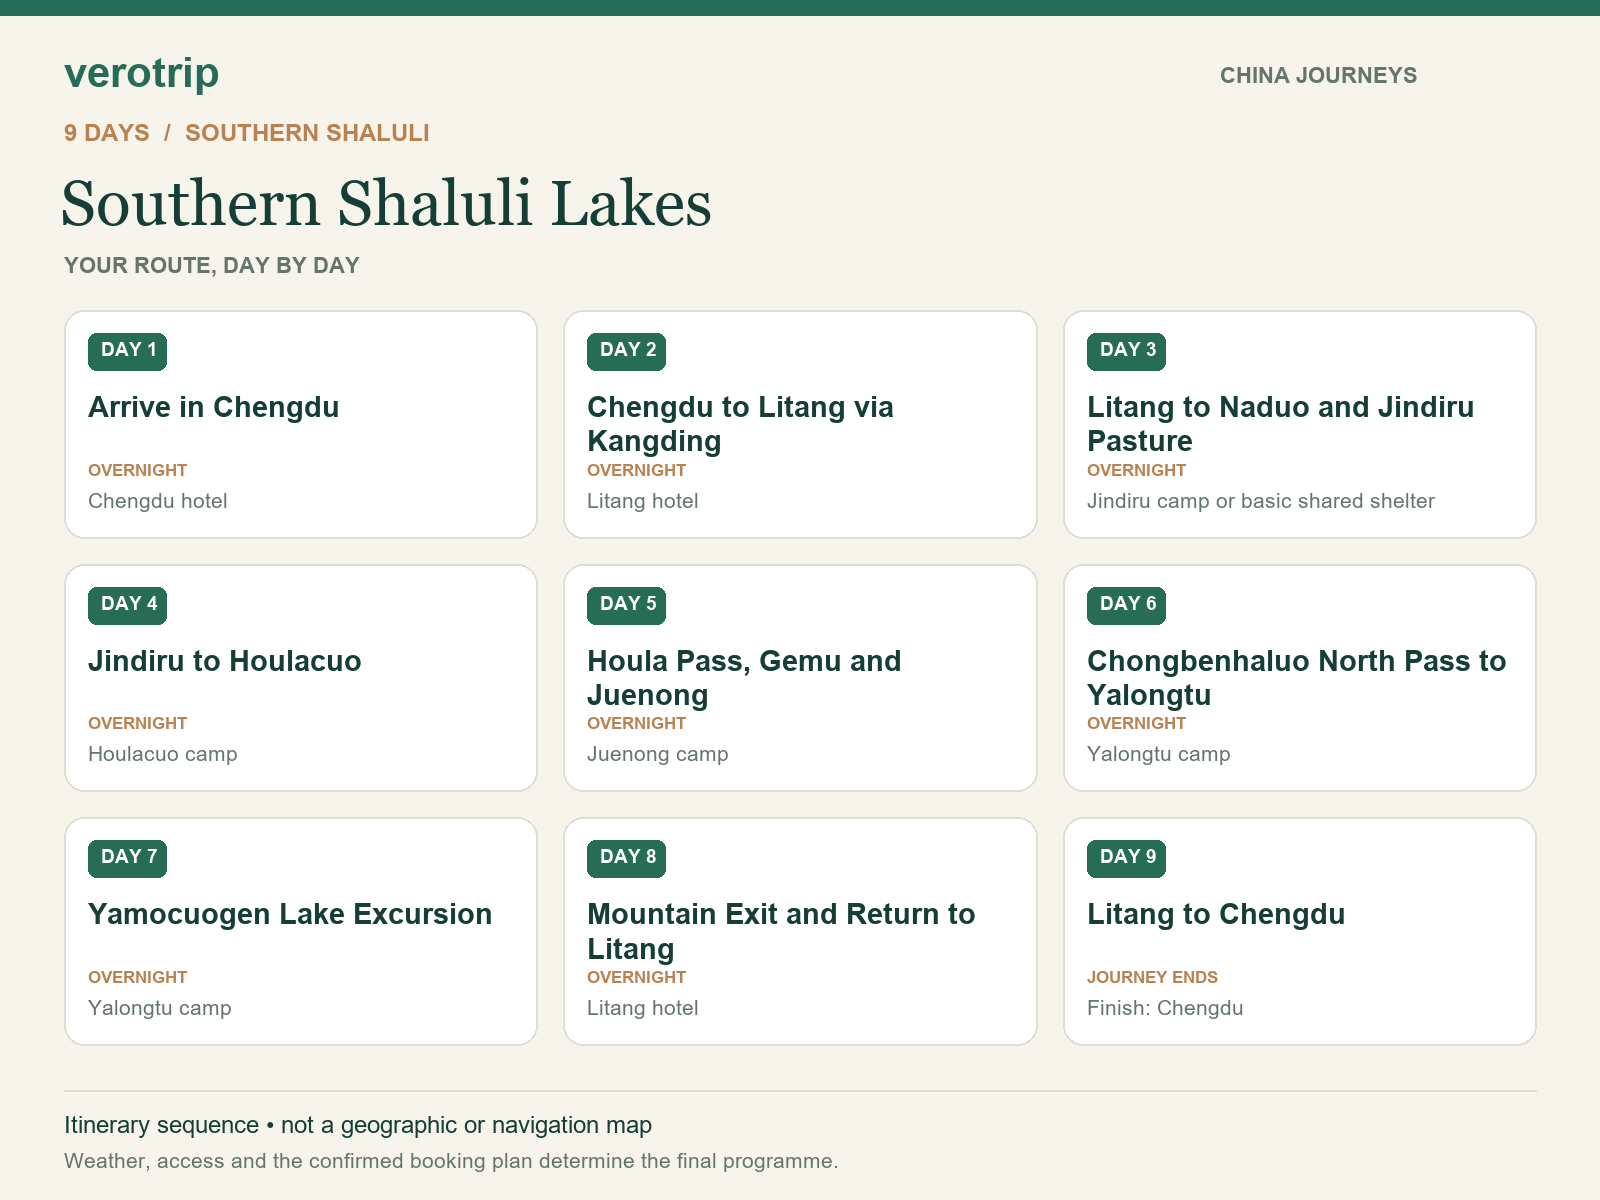Select the DAY 2 badge

tap(627, 351)
